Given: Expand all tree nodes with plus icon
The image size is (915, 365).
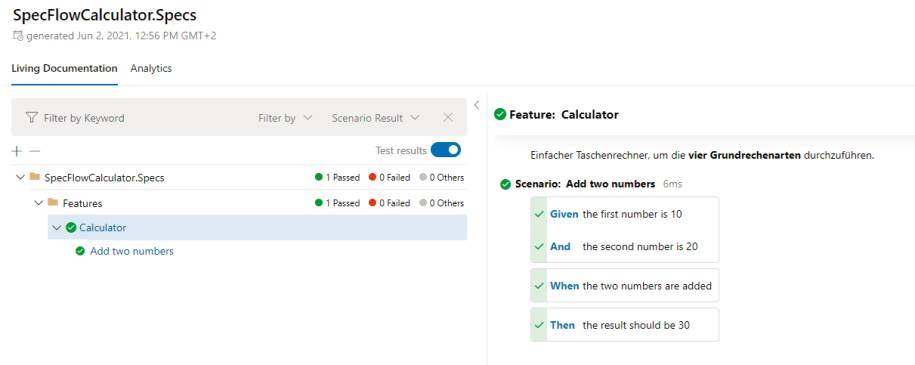Looking at the screenshot, I should click(x=17, y=151).
